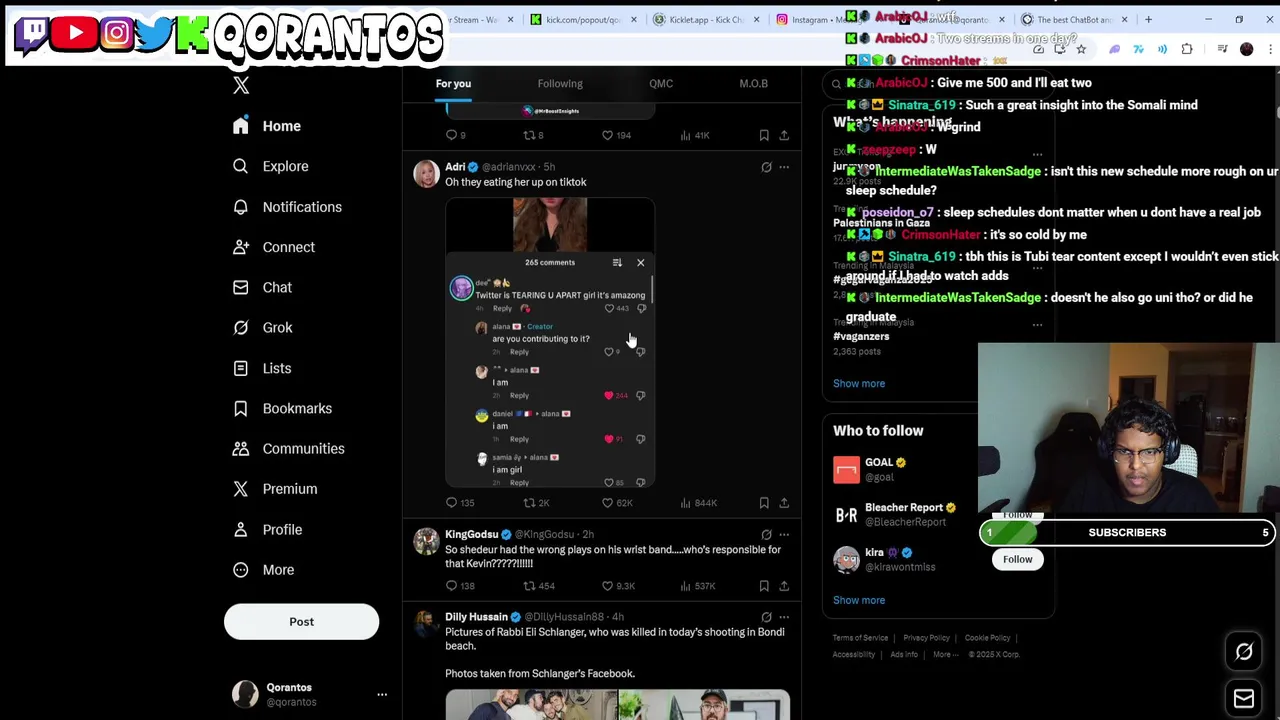Open the #vaganzers trend
1280x720 pixels.
tap(861, 337)
